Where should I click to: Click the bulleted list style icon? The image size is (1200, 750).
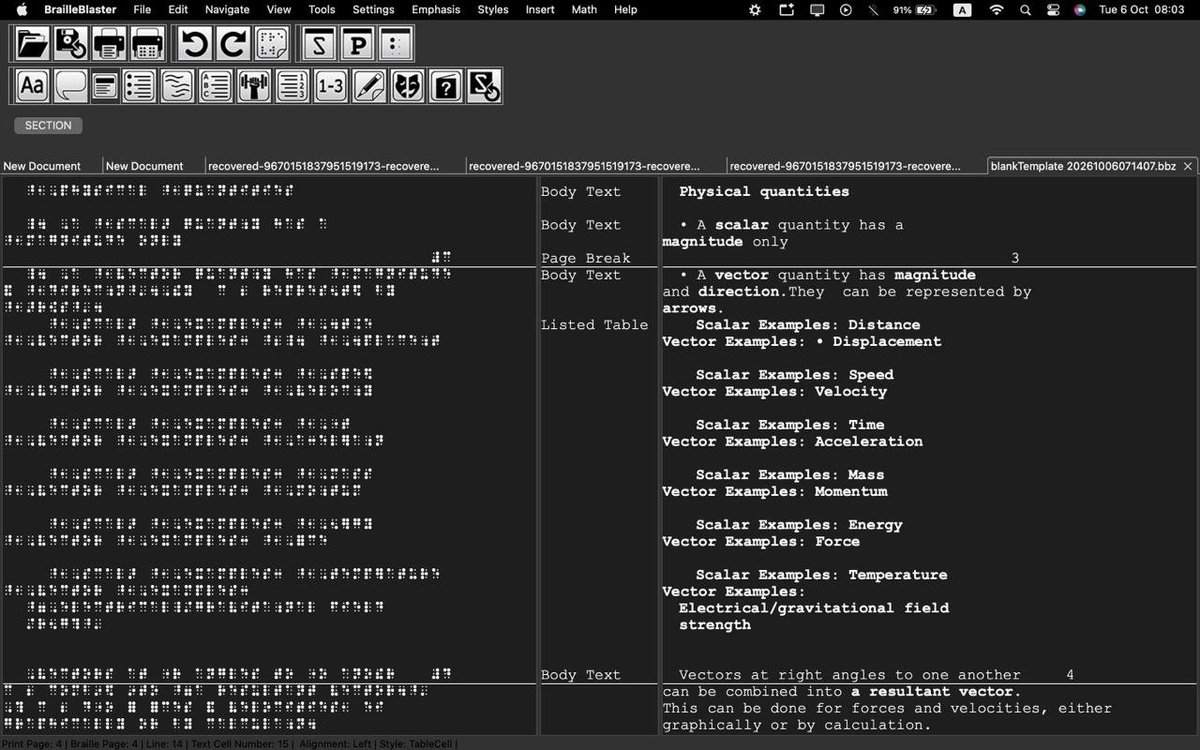click(139, 86)
